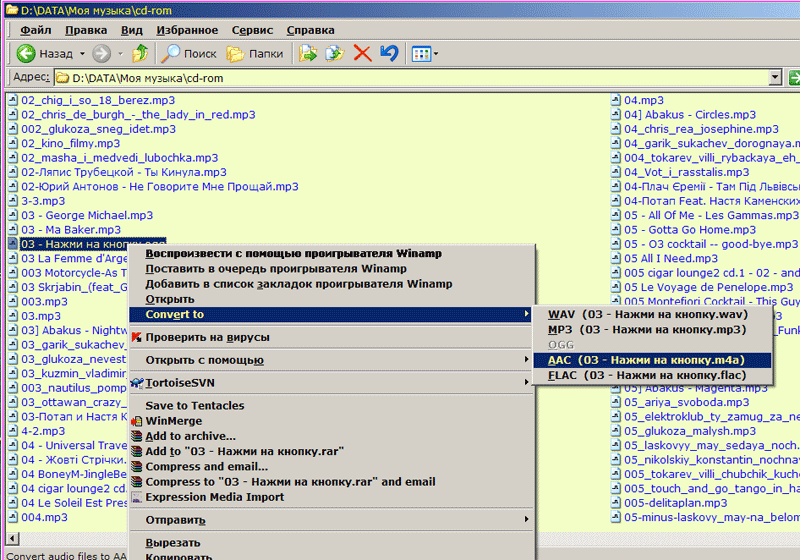
Task: Click the blue Undo arrow icon
Action: [389, 53]
